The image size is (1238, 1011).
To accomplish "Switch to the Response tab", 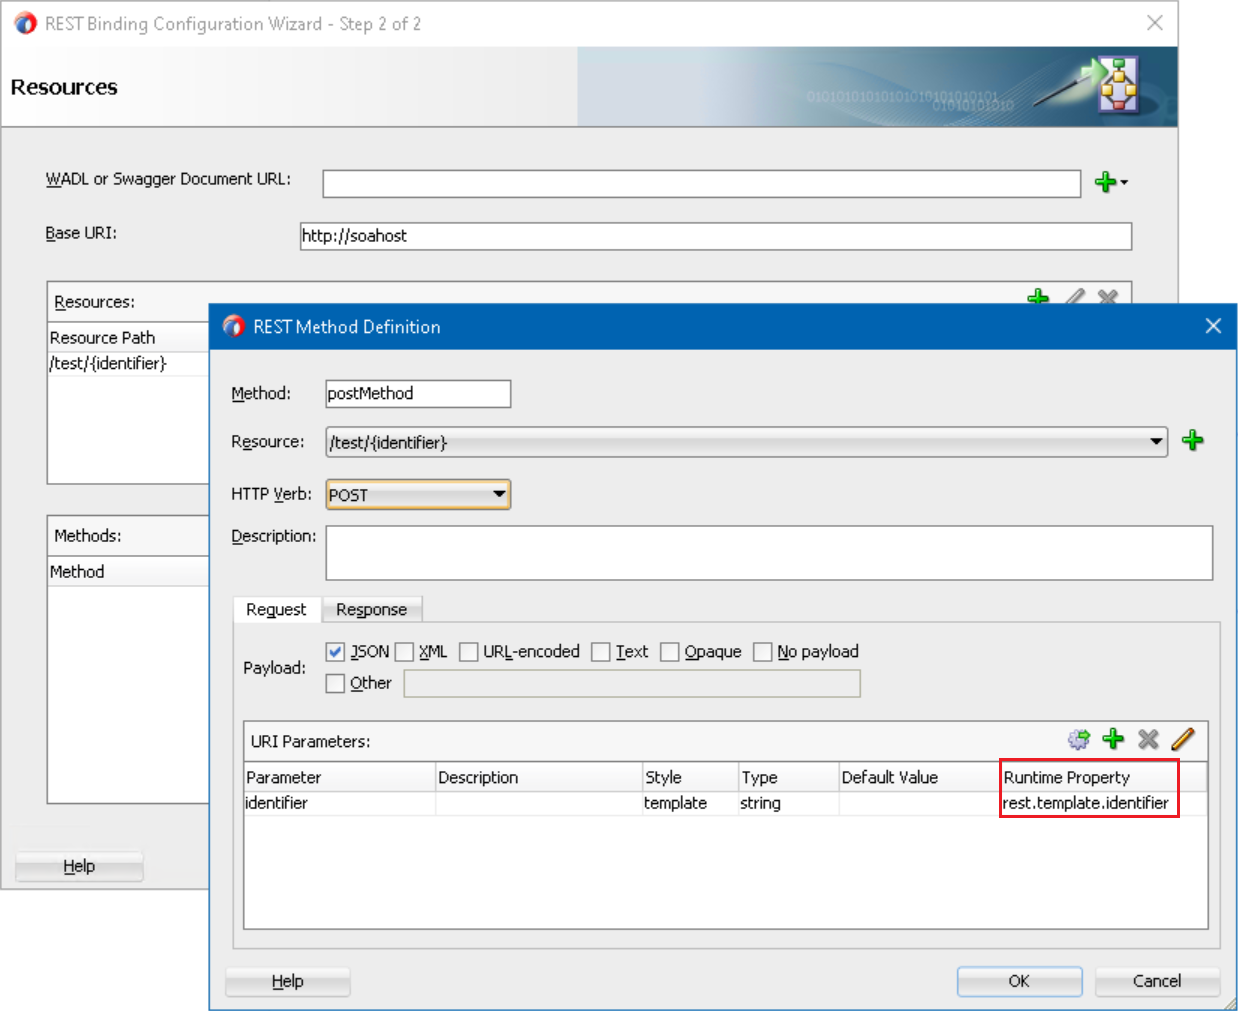I will 371,609.
